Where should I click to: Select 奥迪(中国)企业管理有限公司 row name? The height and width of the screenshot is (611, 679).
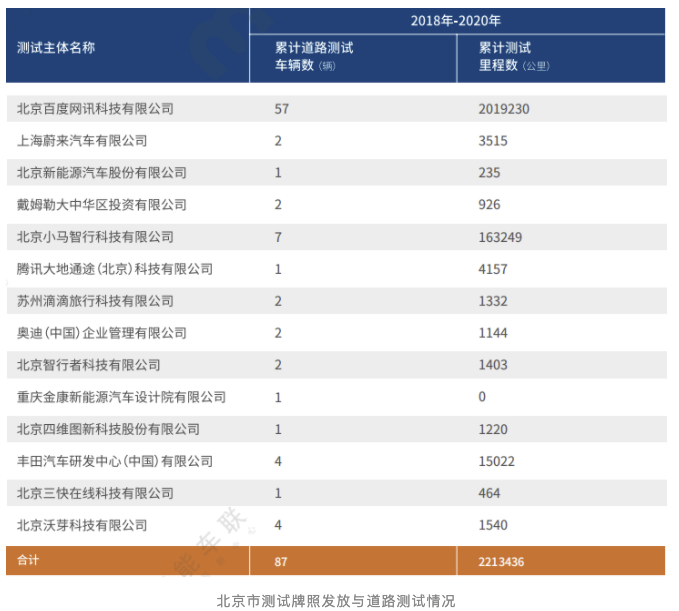pyautogui.click(x=102, y=333)
